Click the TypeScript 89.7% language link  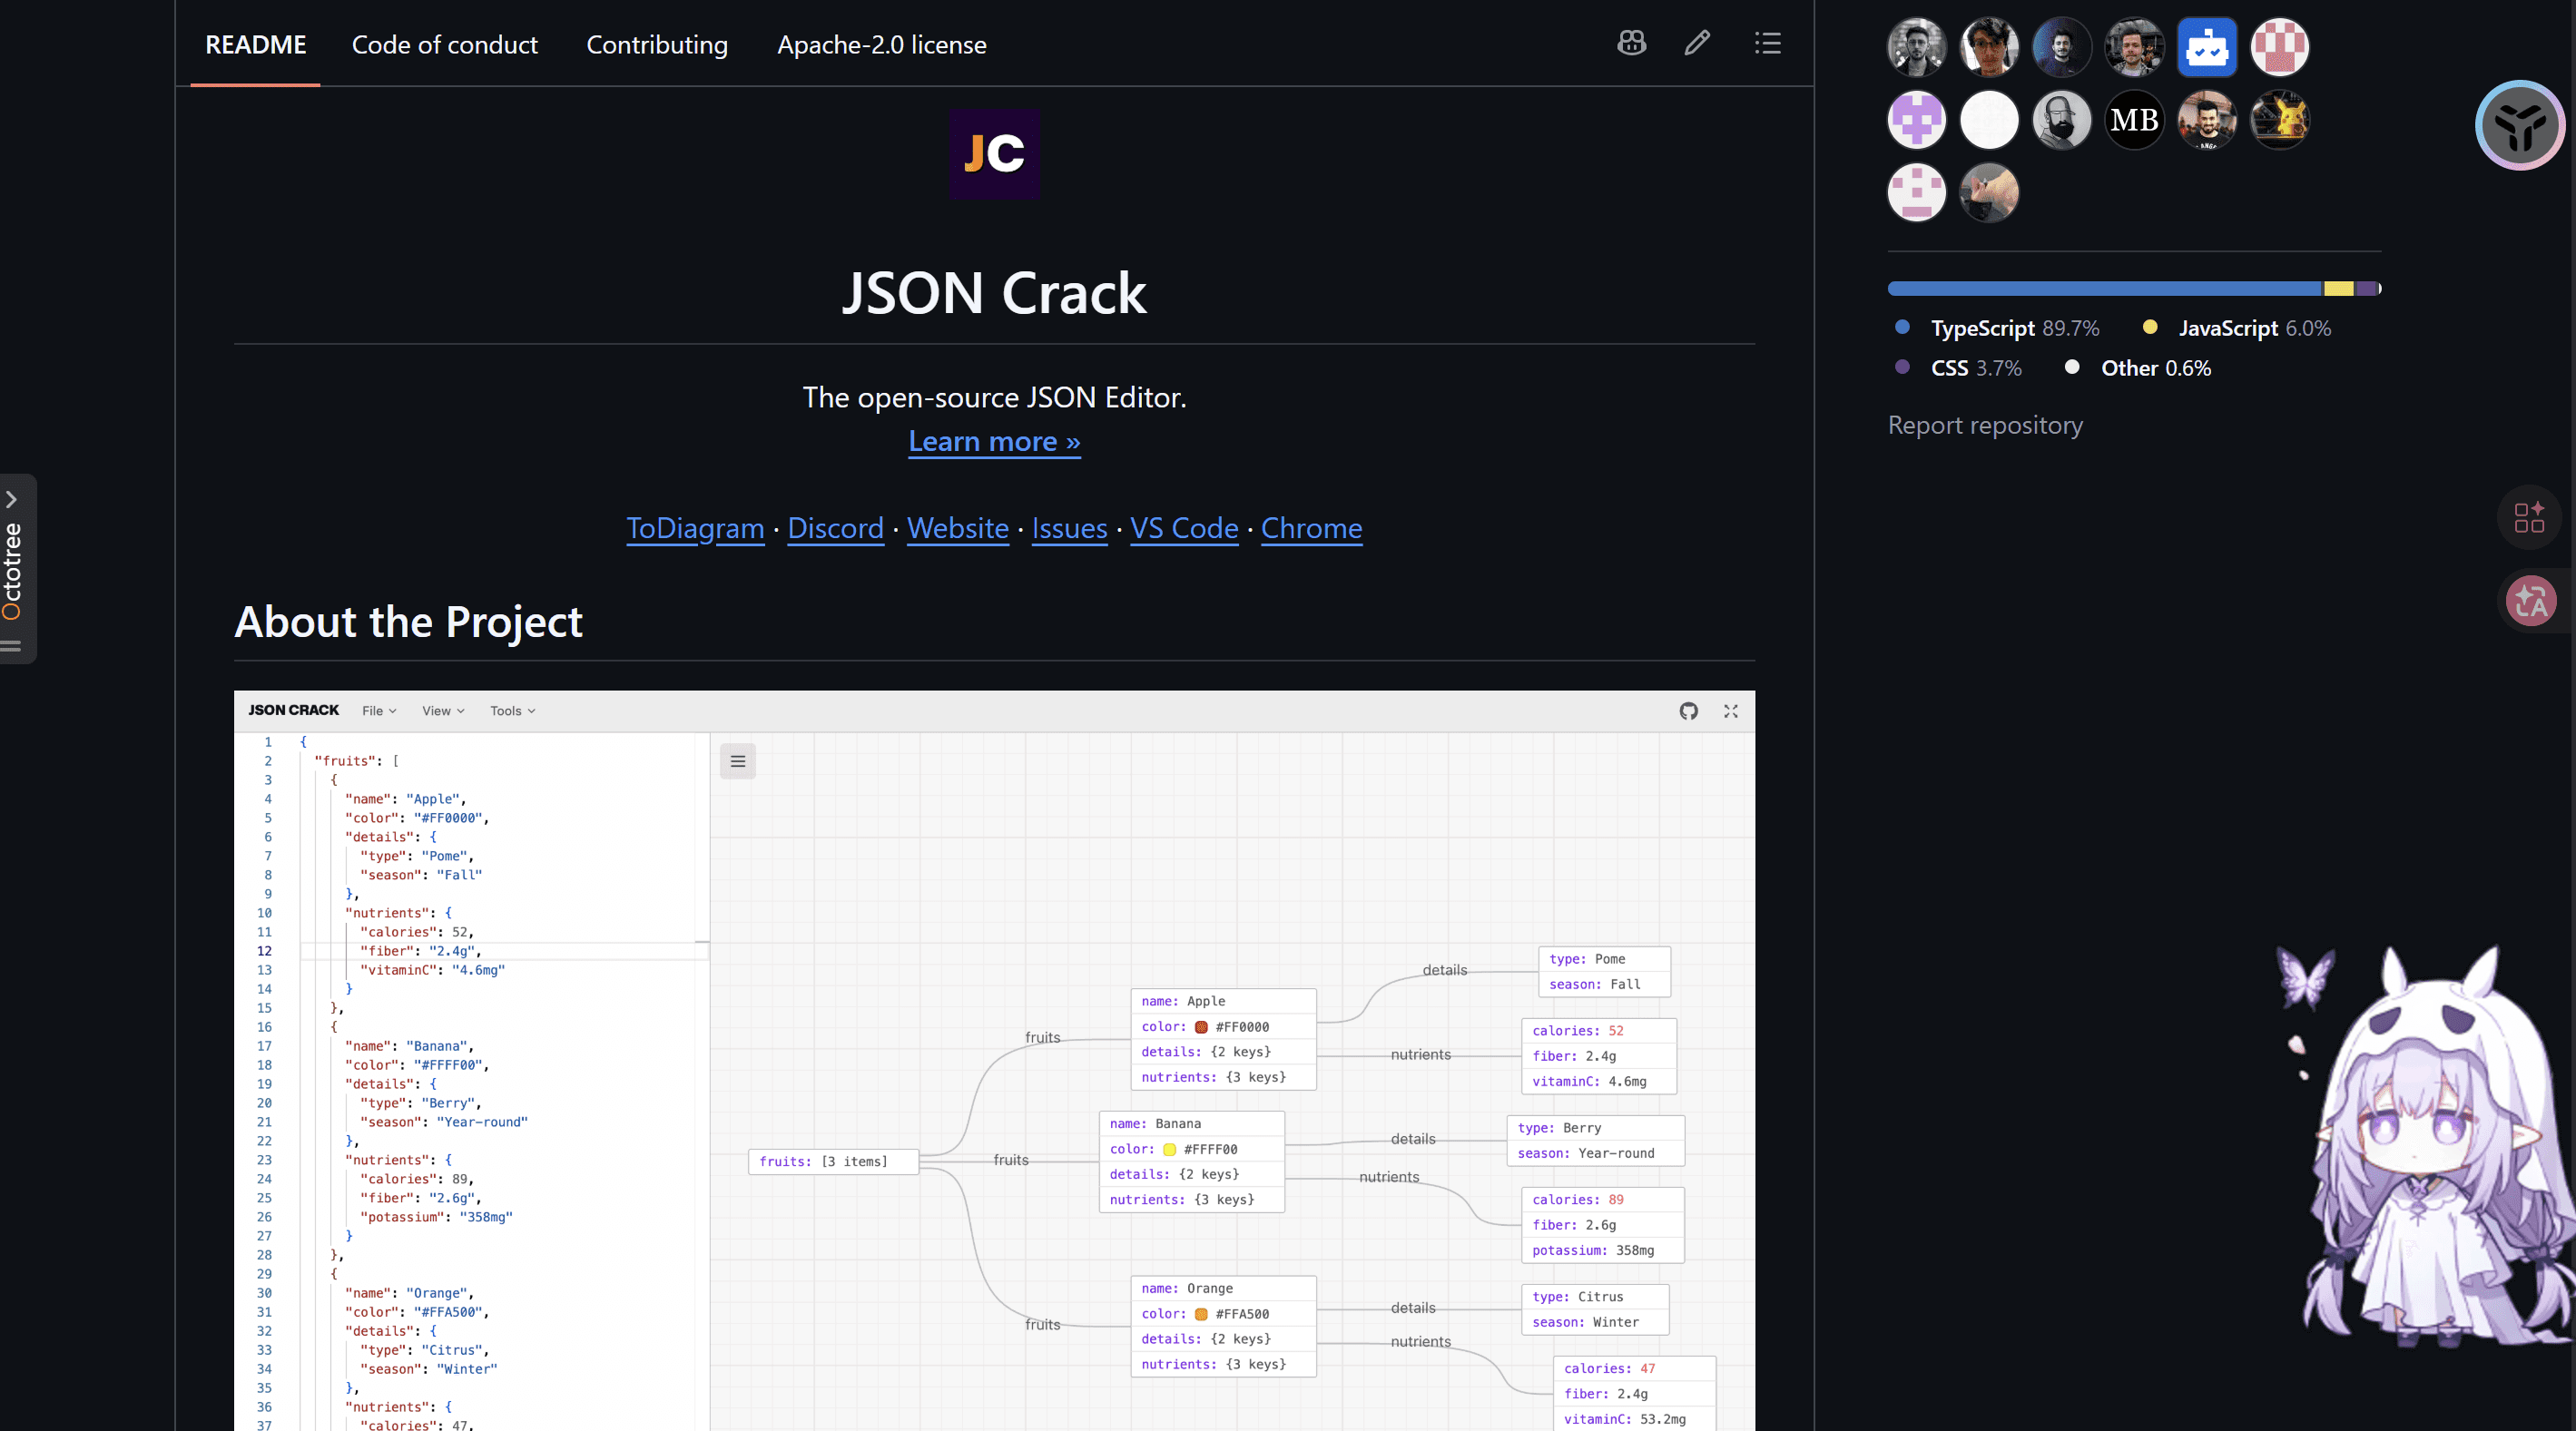pos(1997,328)
